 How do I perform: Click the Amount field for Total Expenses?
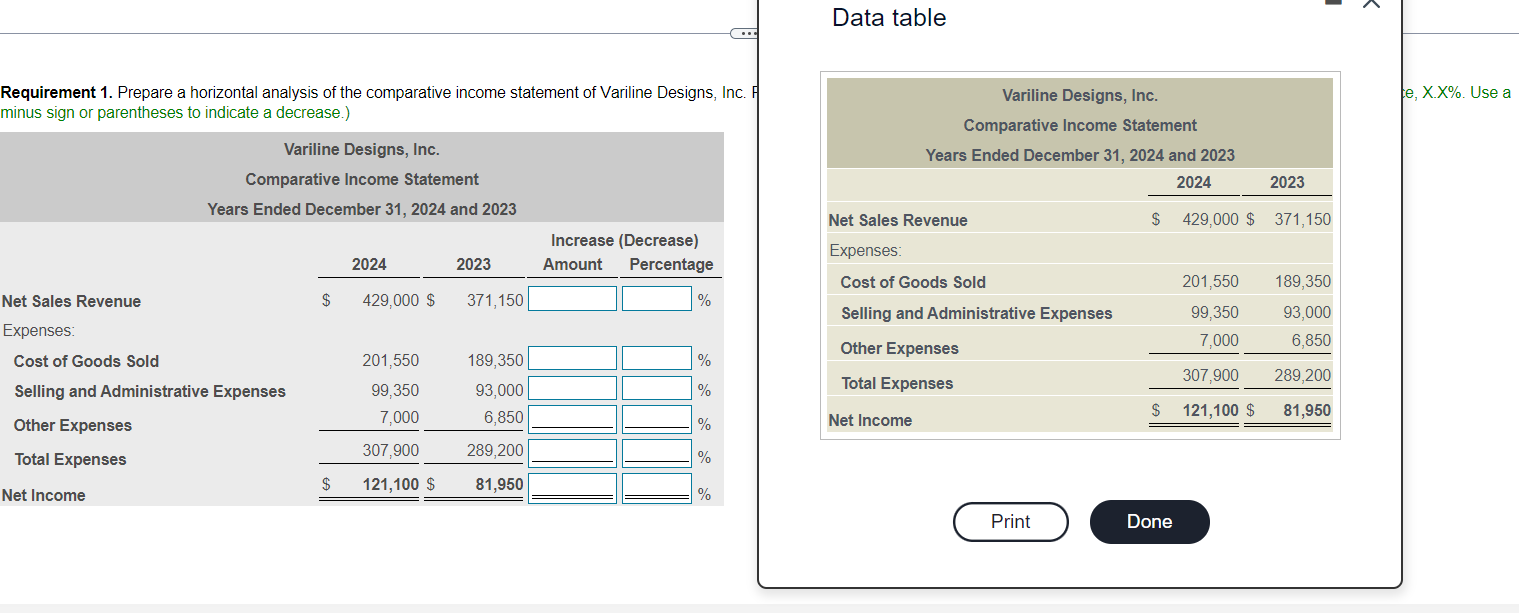pos(572,453)
